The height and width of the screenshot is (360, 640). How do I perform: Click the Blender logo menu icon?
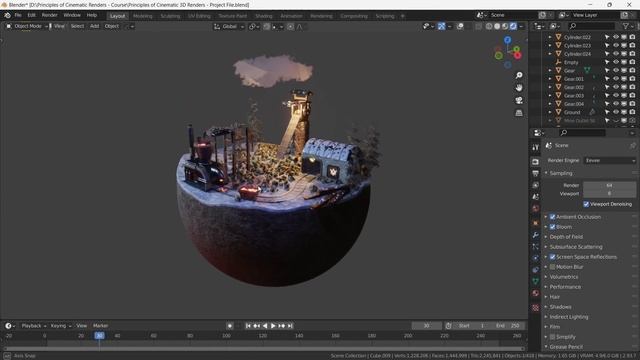point(7,15)
